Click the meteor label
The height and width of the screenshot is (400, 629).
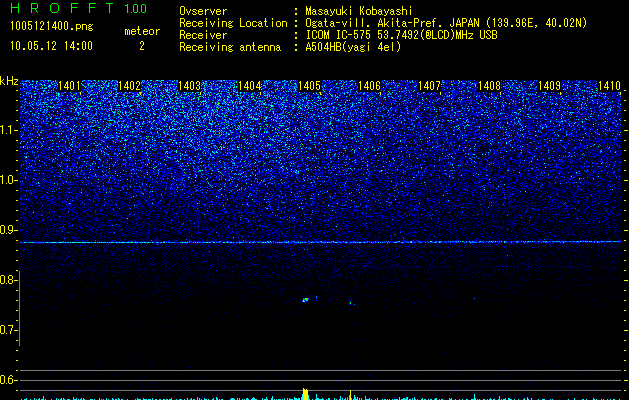[142, 31]
